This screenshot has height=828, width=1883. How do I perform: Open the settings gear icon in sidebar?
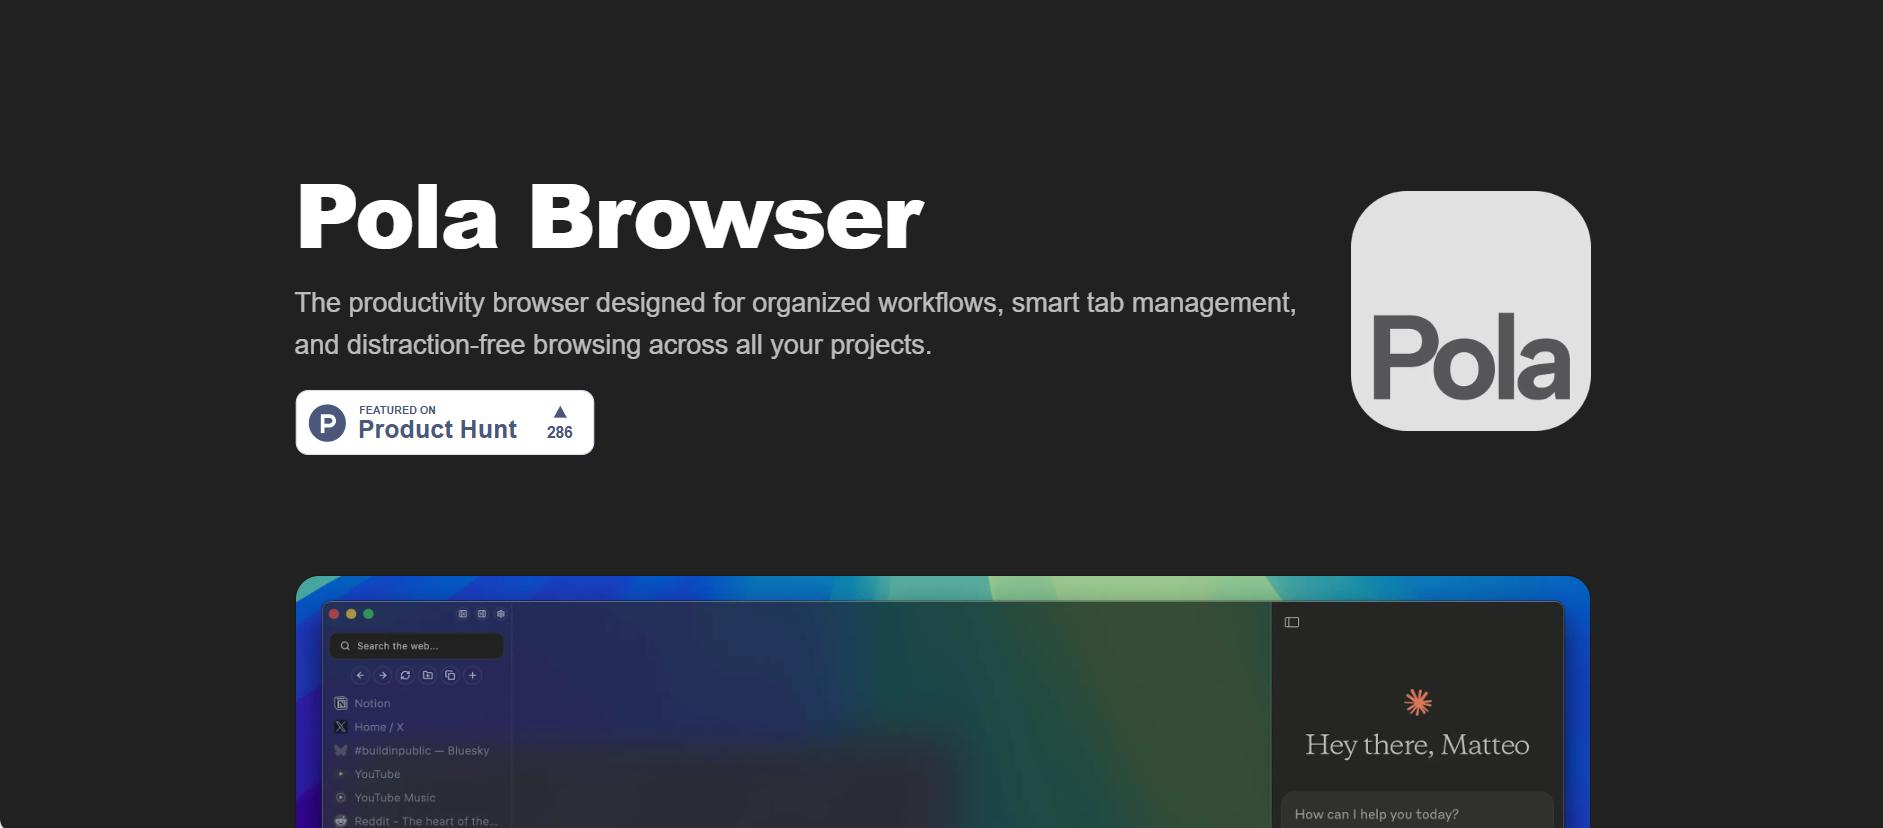click(x=501, y=614)
